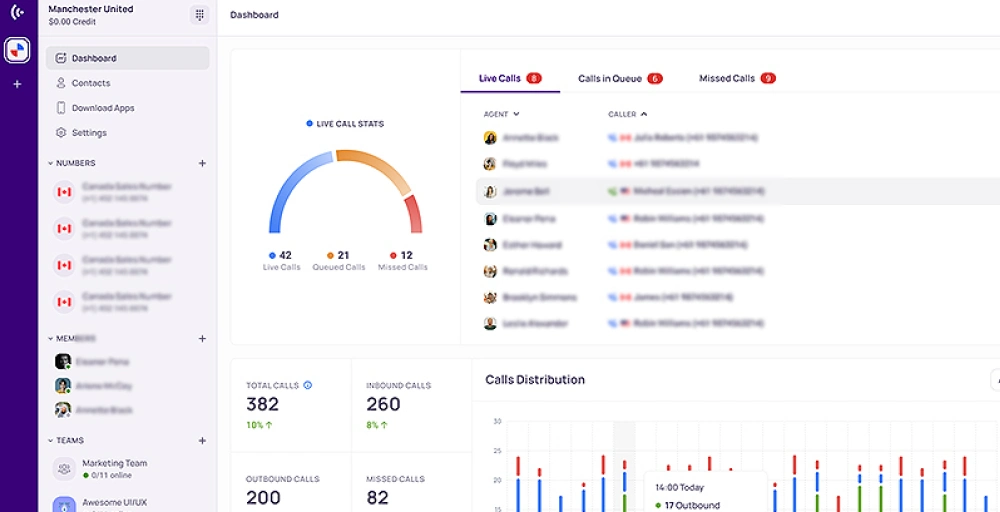
Task: Click the KrispCall logo at top left
Action: coord(17,13)
